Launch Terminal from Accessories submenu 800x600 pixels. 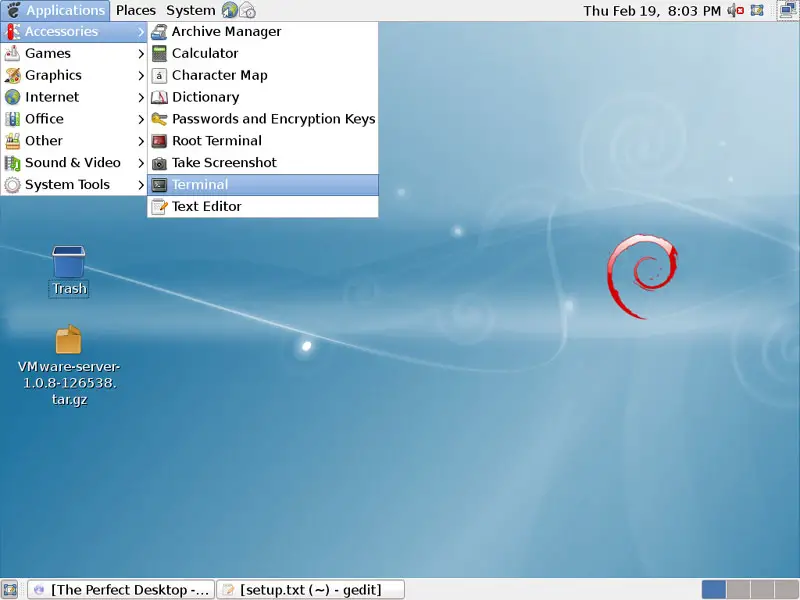[x=263, y=185]
